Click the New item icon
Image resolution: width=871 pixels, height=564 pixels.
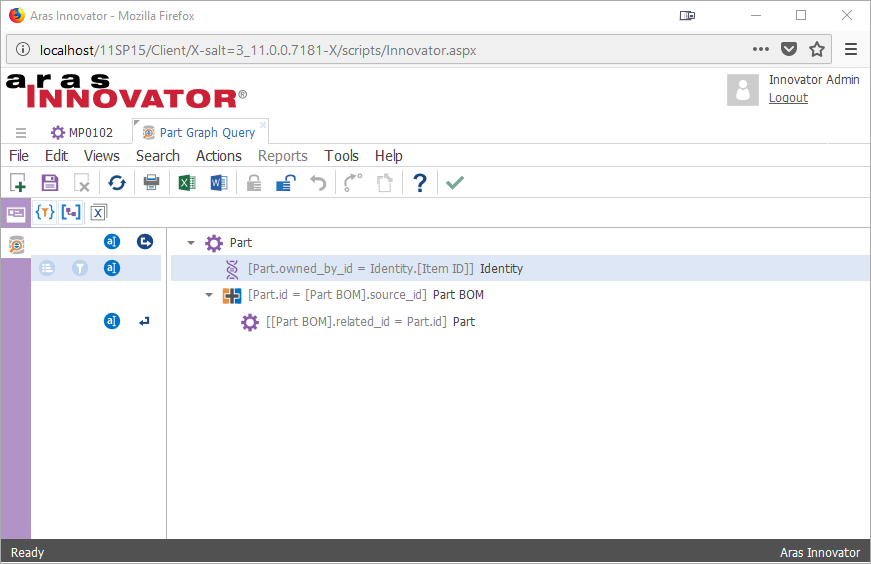pos(18,183)
